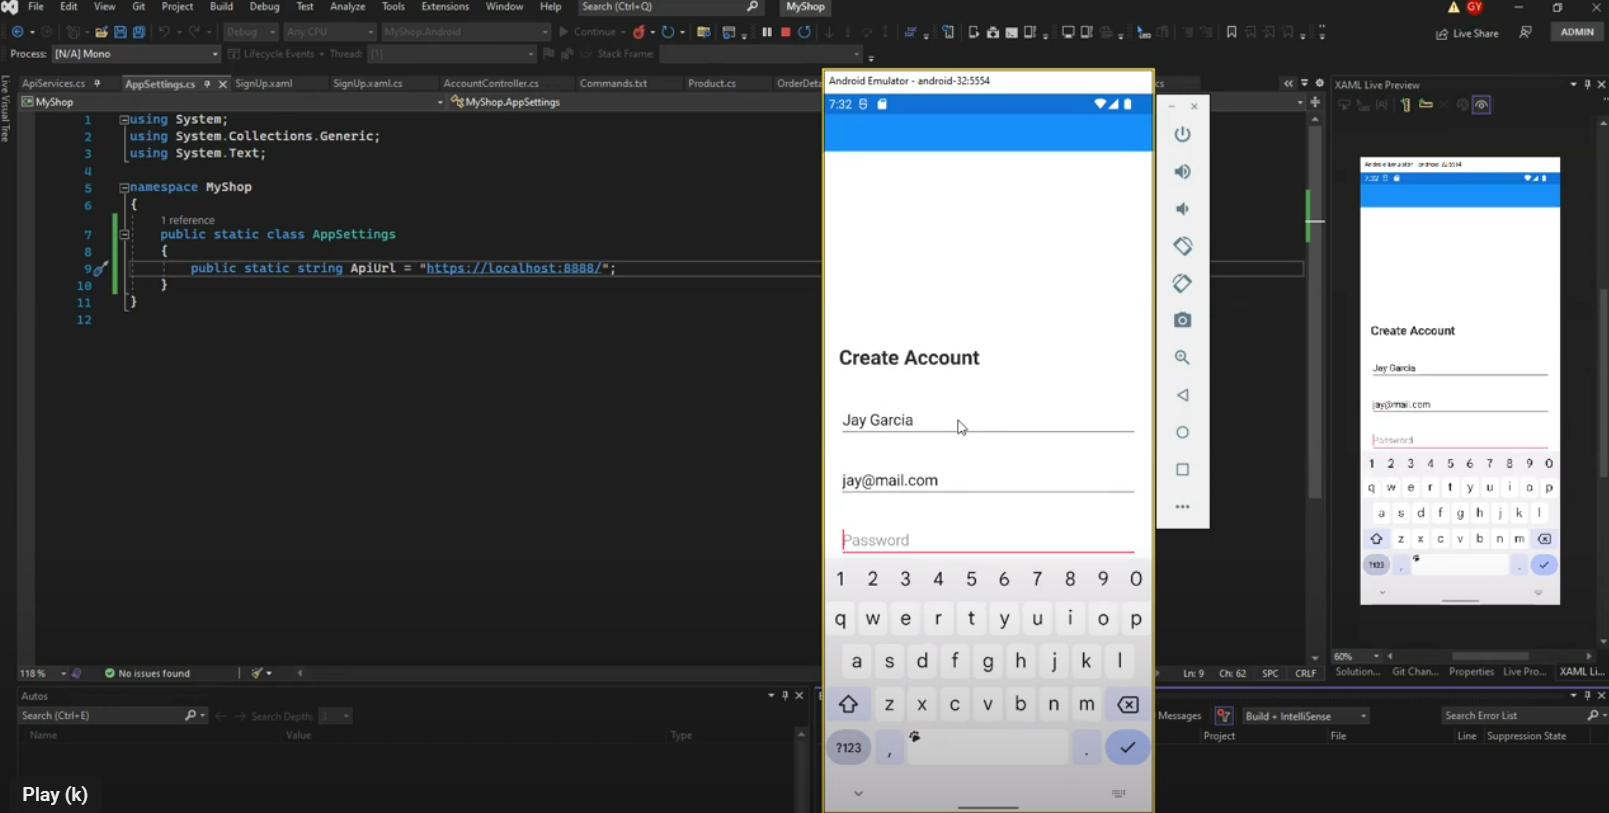Image resolution: width=1609 pixels, height=813 pixels.
Task: Open the https://localhost:8888/ link in code
Action: 515,268
